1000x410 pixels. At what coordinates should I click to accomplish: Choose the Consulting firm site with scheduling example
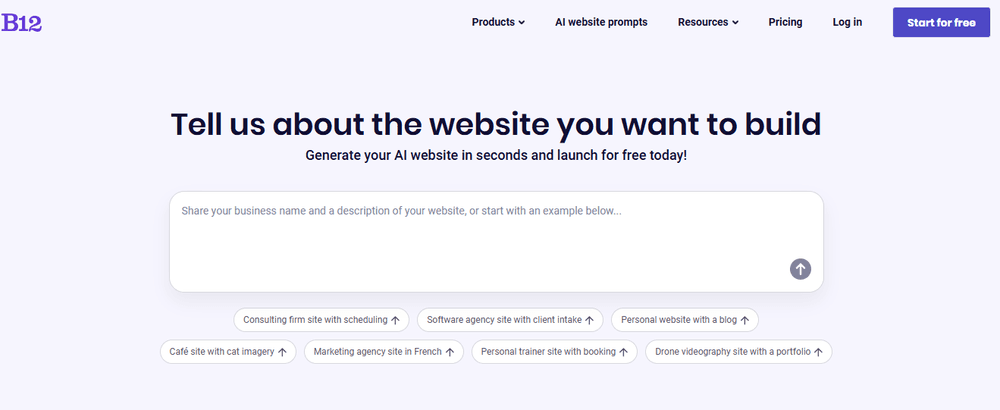tap(315, 320)
